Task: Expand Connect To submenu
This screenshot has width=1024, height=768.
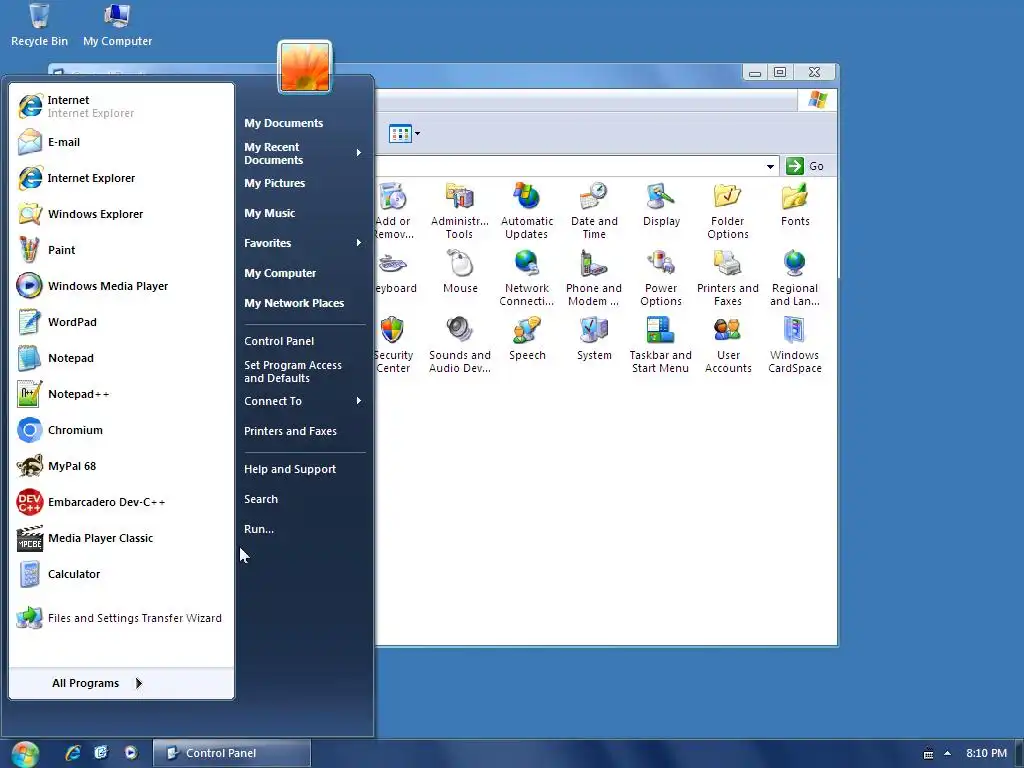Action: pos(303,401)
